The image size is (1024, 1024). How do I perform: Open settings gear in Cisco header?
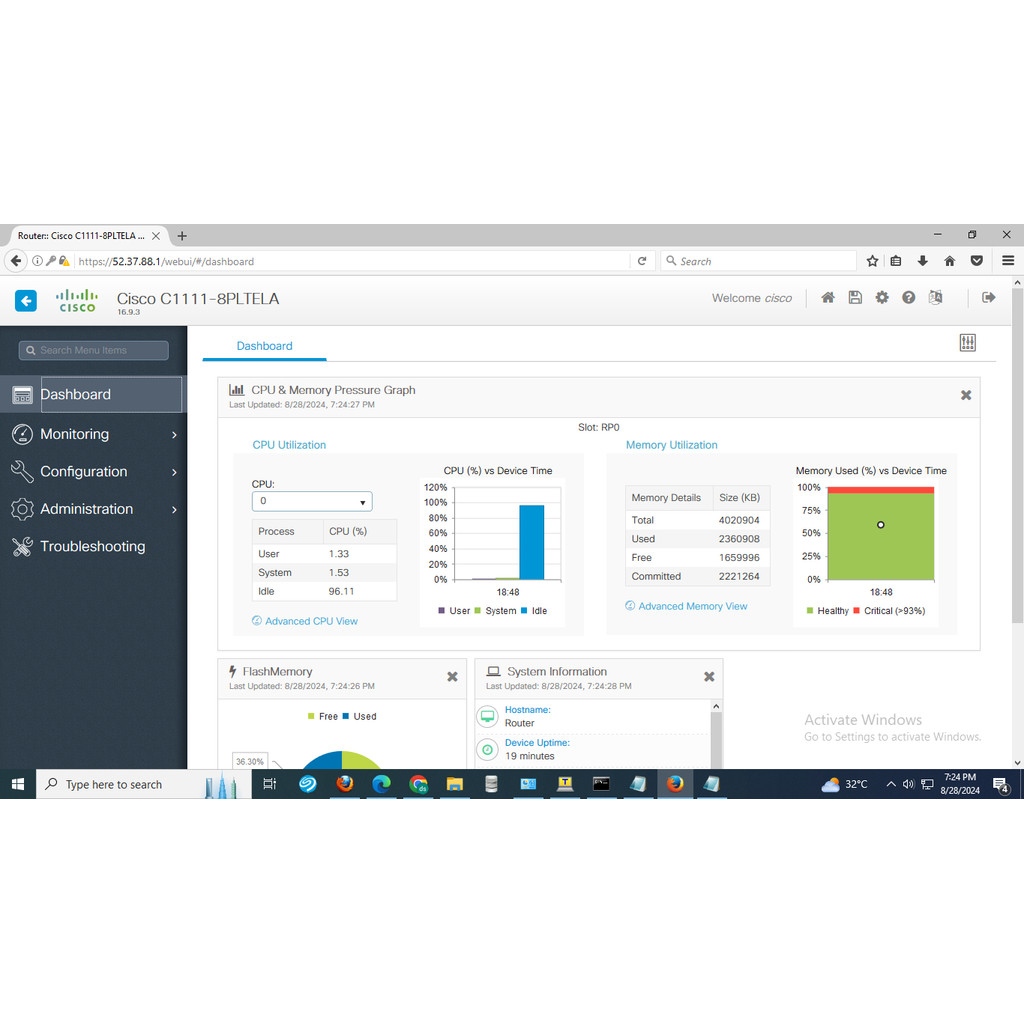pyautogui.click(x=882, y=298)
